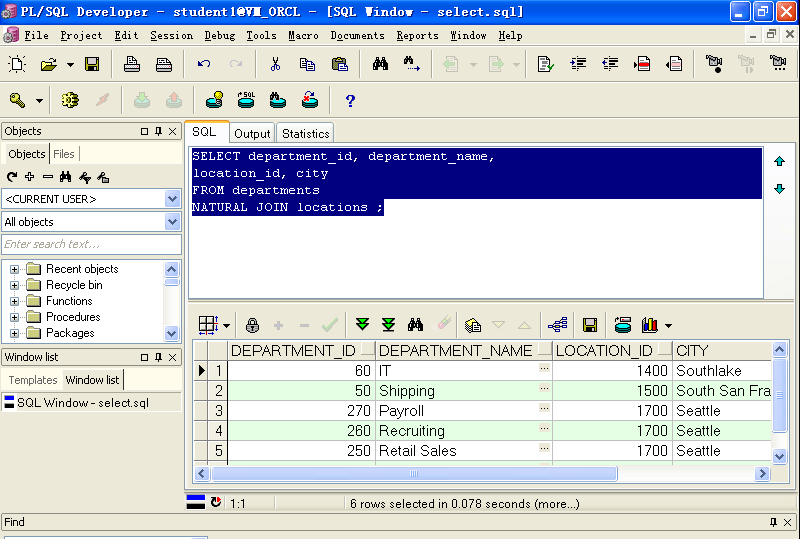
Task: Click the Find binoculars icon in main toolbar
Action: [x=380, y=64]
